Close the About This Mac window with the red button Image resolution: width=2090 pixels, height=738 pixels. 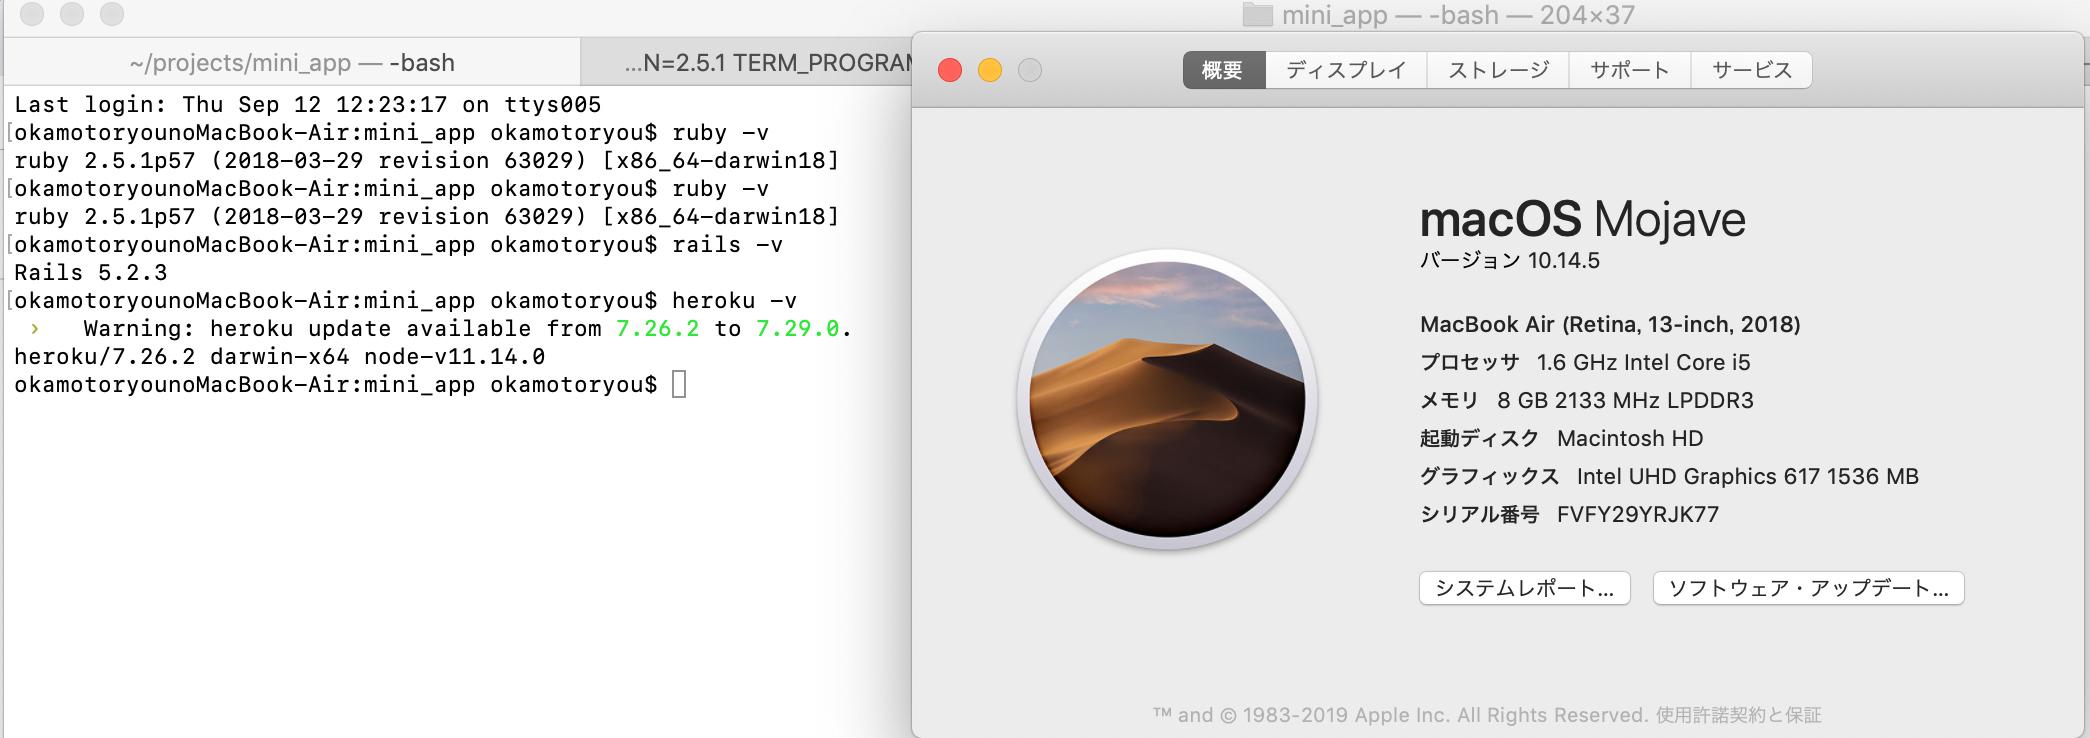pos(950,70)
